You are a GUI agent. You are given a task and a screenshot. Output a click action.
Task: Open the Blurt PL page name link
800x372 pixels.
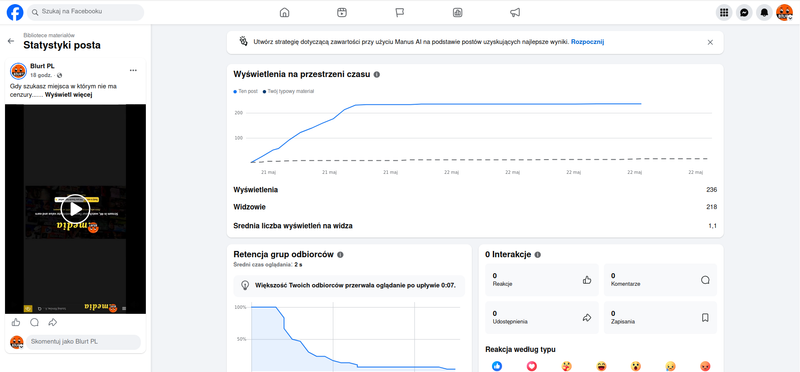point(42,66)
